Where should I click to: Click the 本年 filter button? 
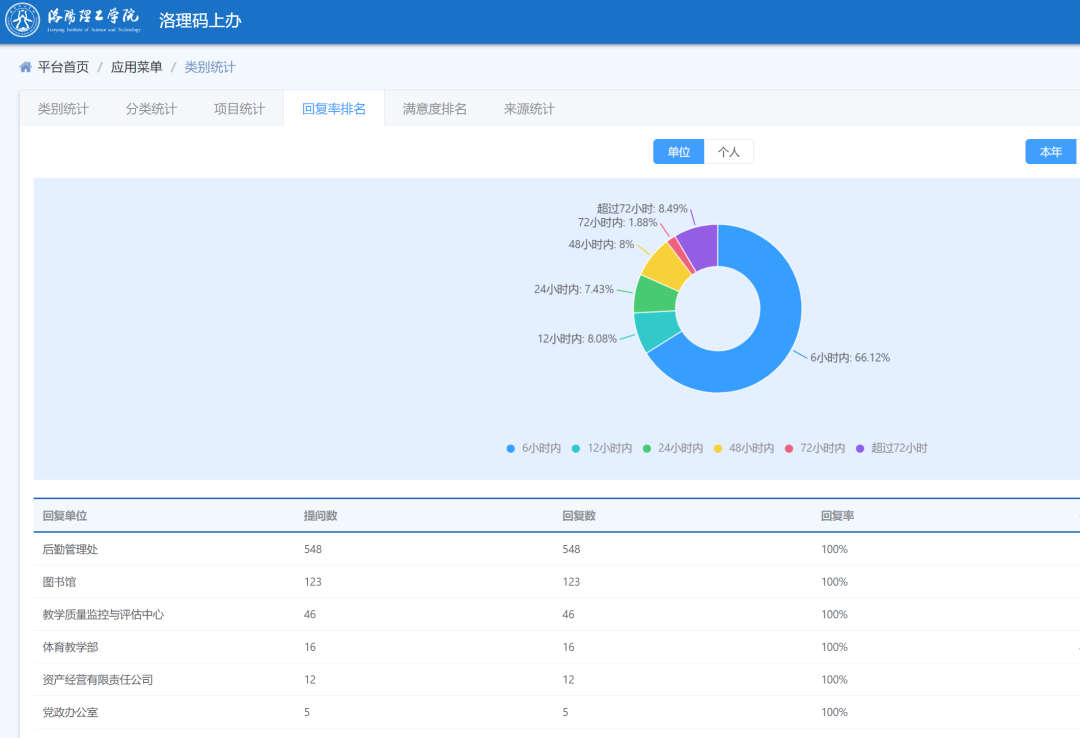[x=1050, y=152]
